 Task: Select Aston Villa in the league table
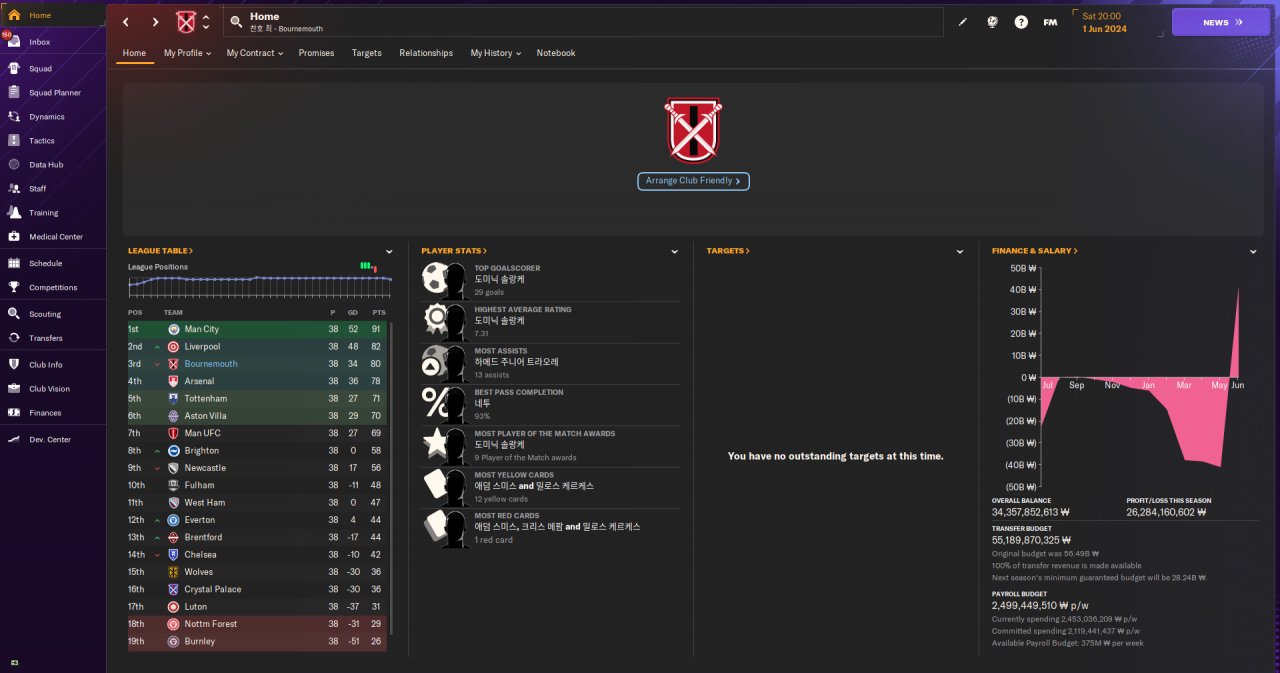pyautogui.click(x=257, y=416)
